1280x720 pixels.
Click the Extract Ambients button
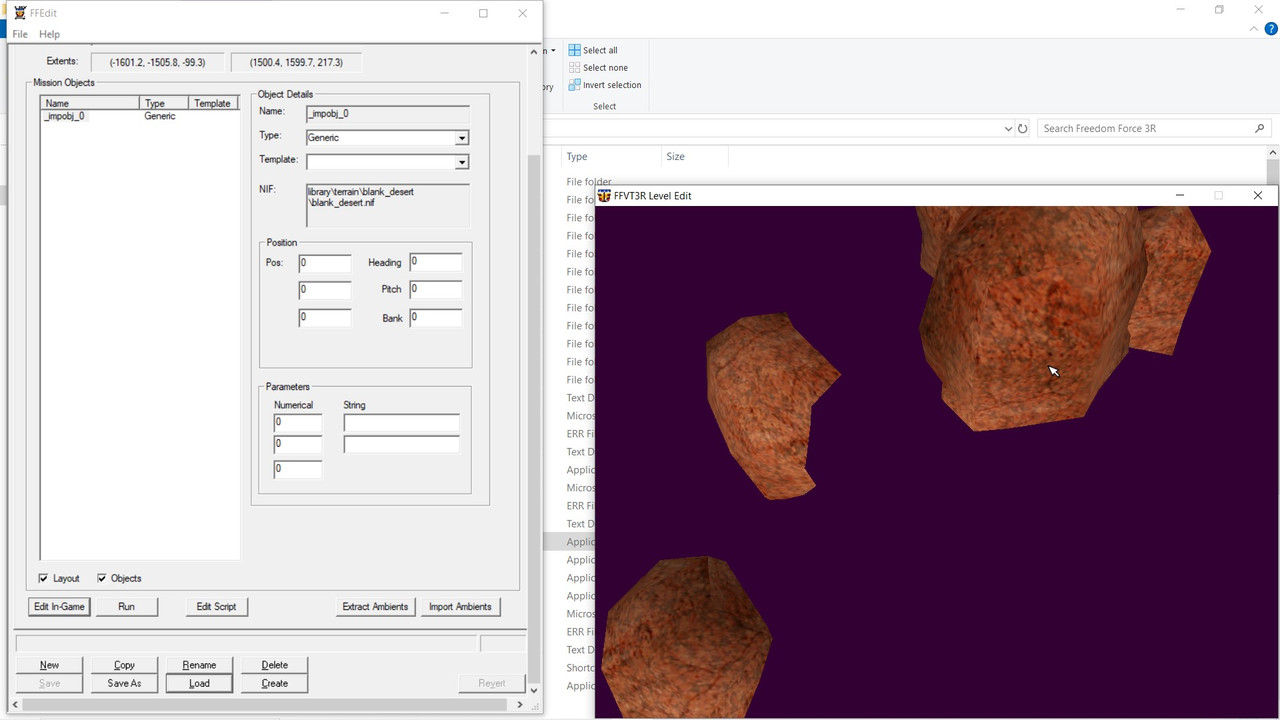coord(375,606)
